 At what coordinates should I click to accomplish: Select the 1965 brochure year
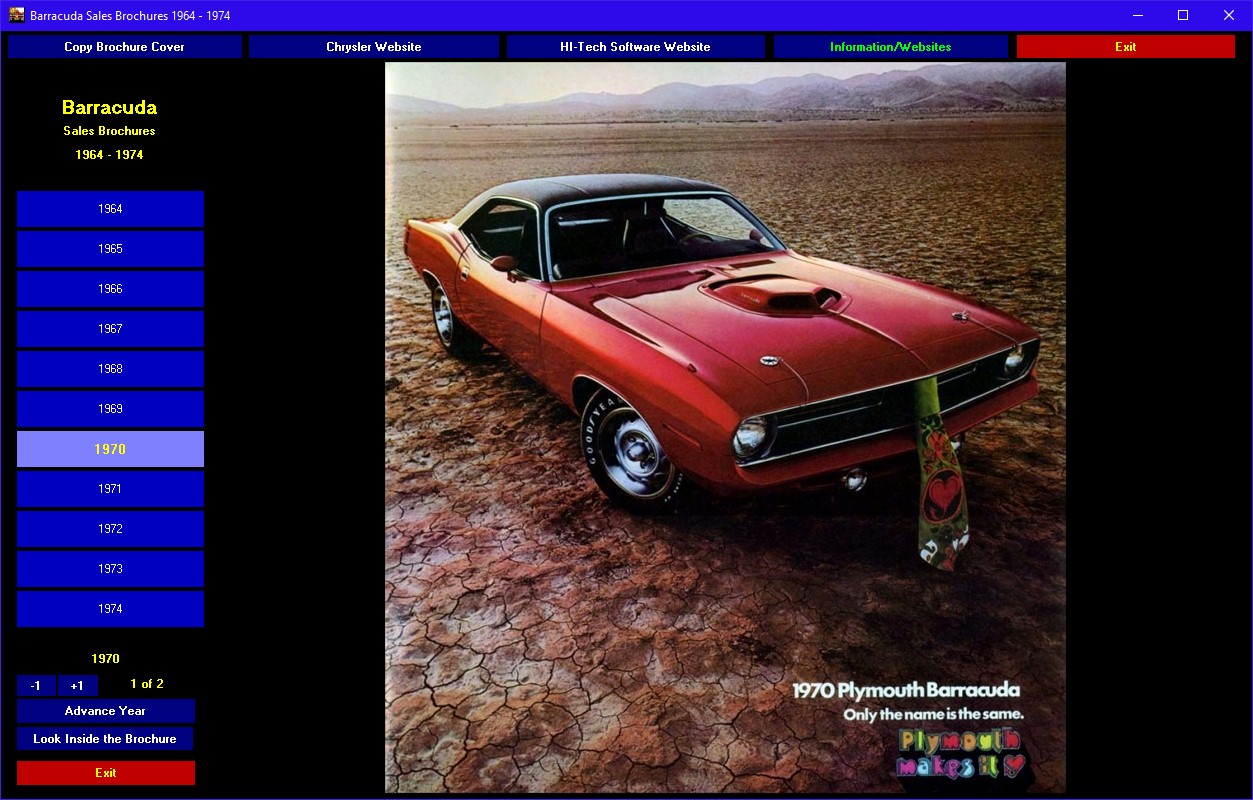point(110,249)
